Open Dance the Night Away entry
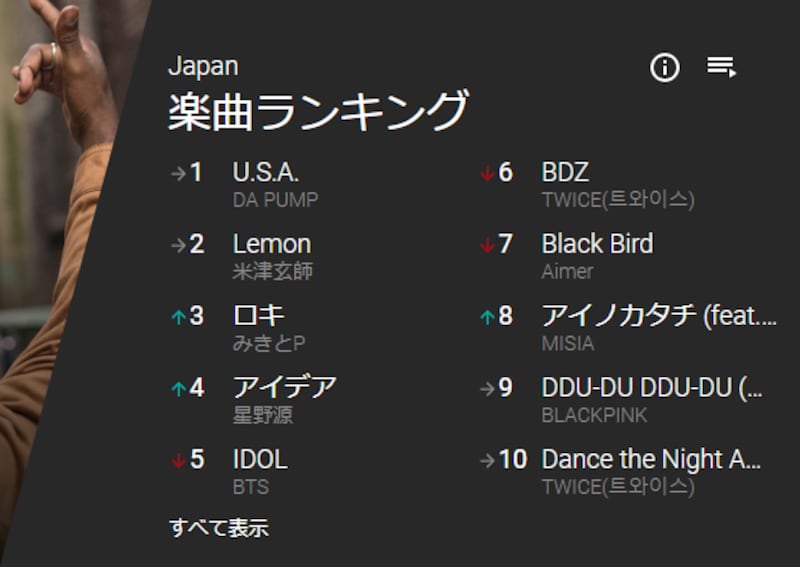The image size is (800, 567). pyautogui.click(x=651, y=459)
